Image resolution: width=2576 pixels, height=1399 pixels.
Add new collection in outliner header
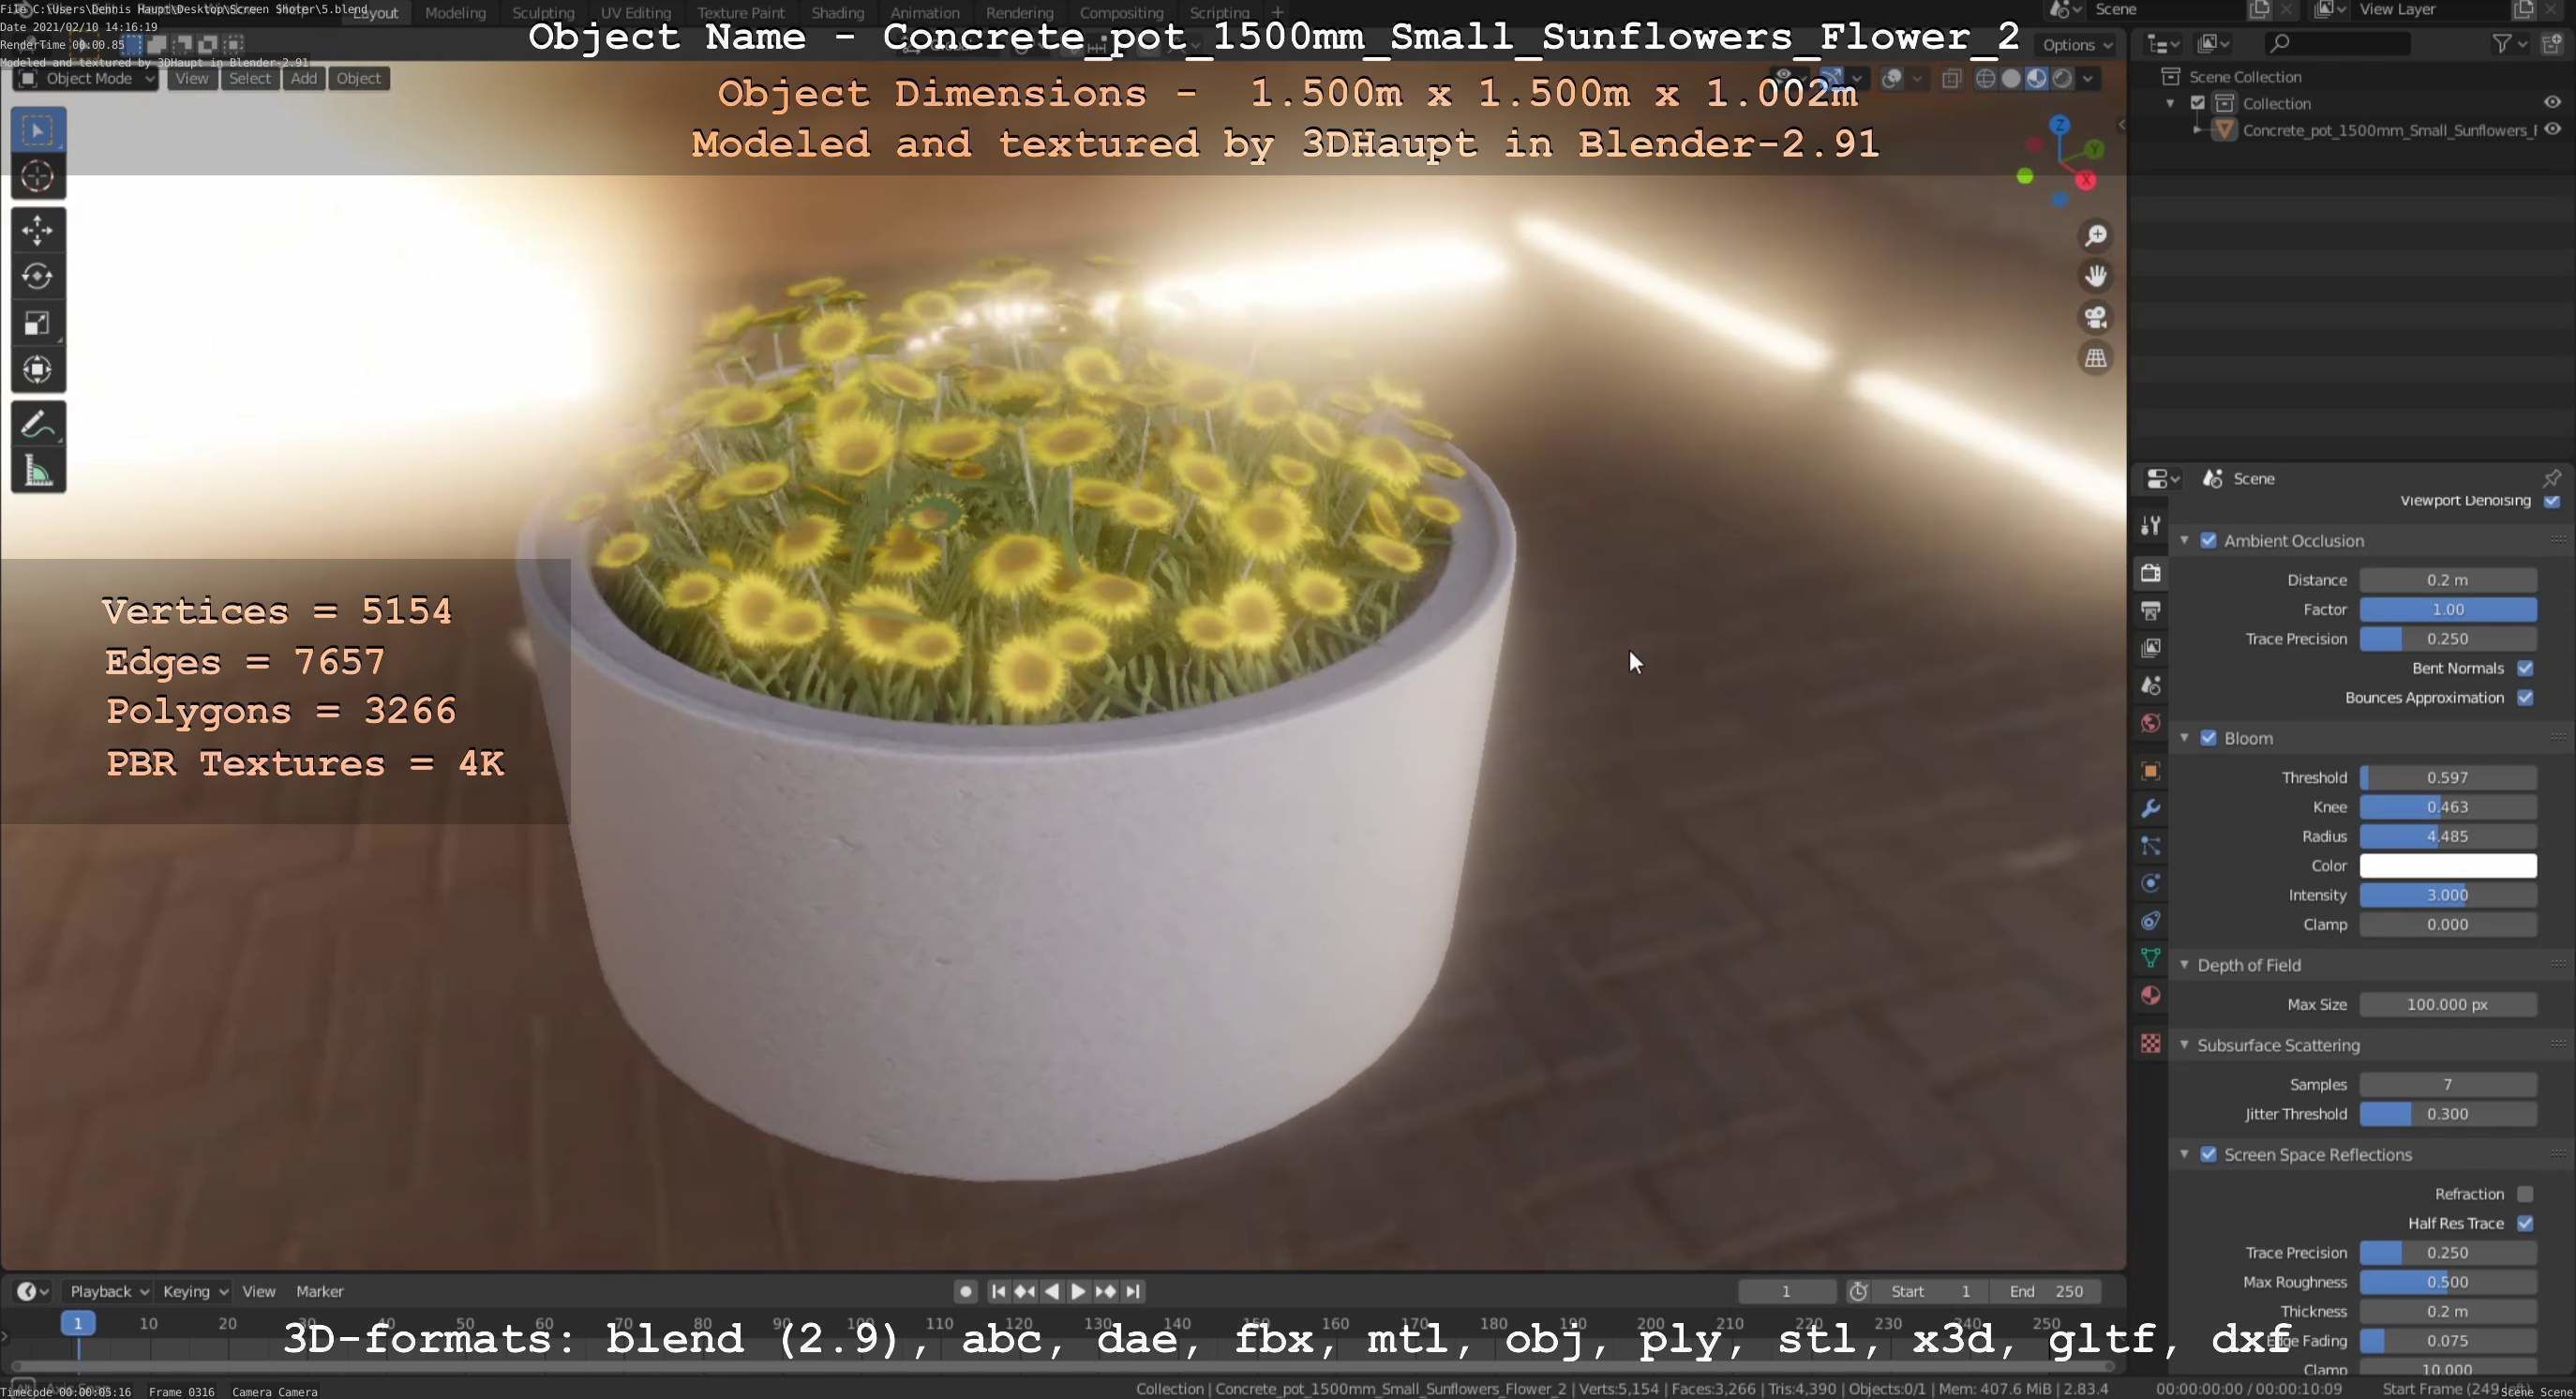tap(2551, 43)
